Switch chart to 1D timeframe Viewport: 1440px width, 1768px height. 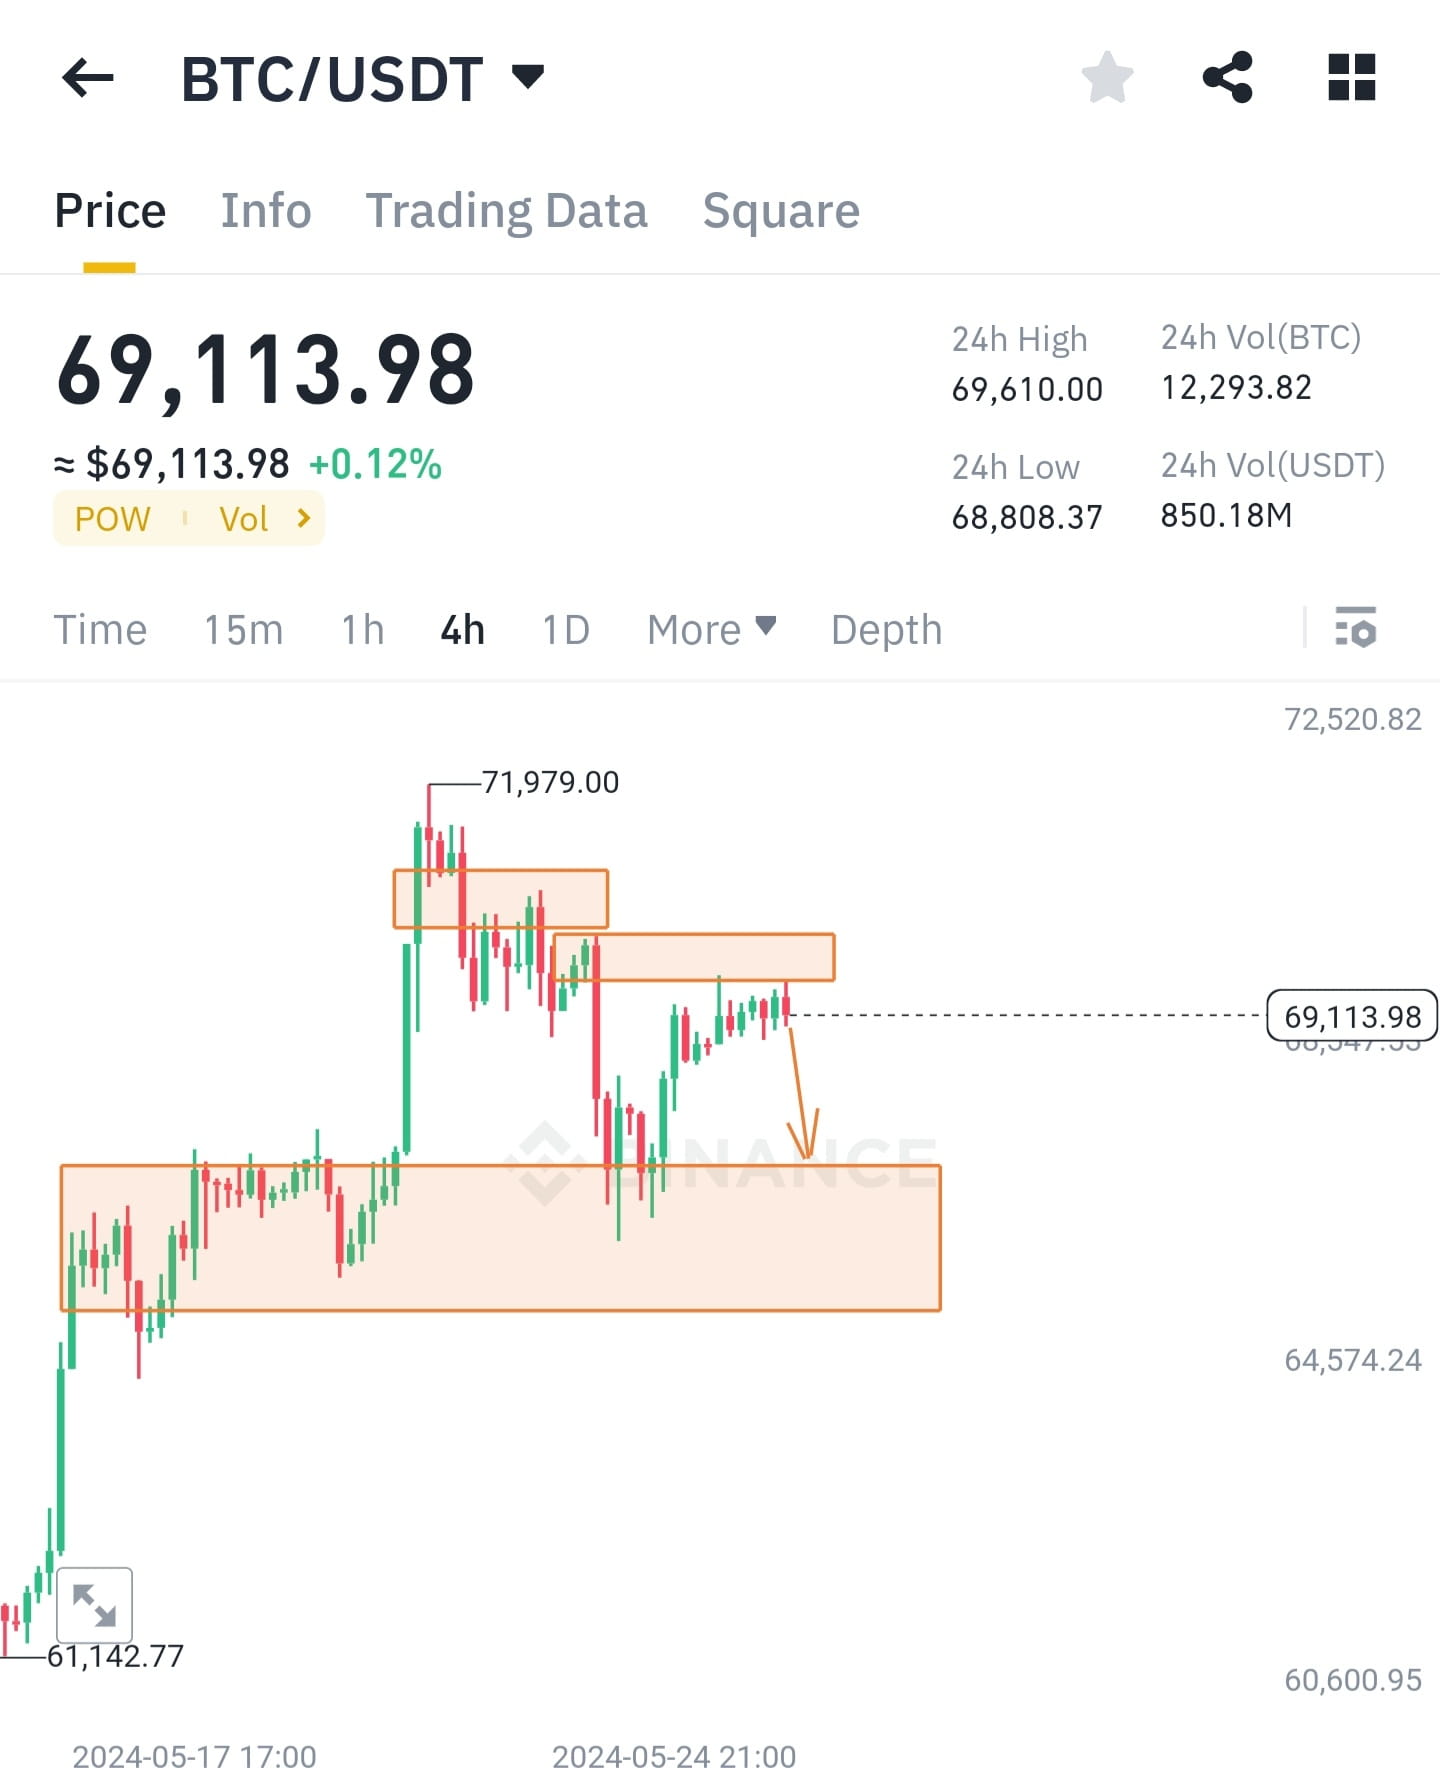pyautogui.click(x=564, y=630)
